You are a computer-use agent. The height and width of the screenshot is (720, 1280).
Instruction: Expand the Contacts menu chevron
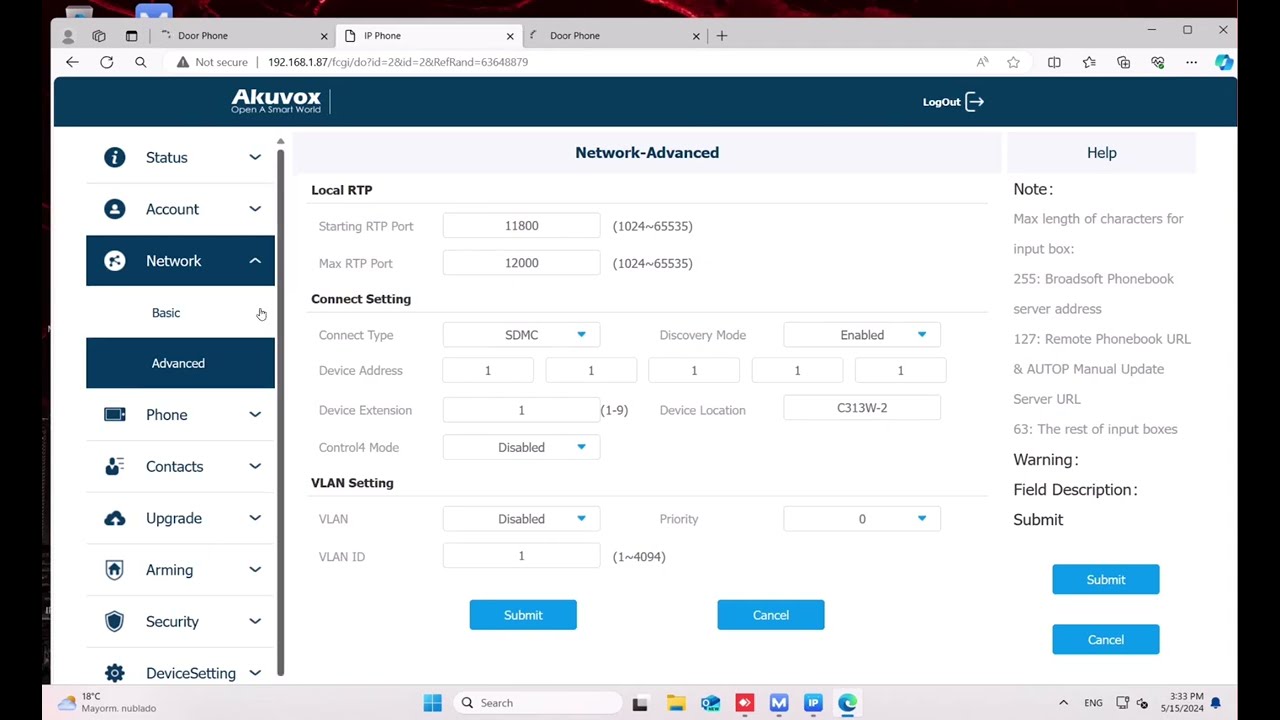pos(255,466)
